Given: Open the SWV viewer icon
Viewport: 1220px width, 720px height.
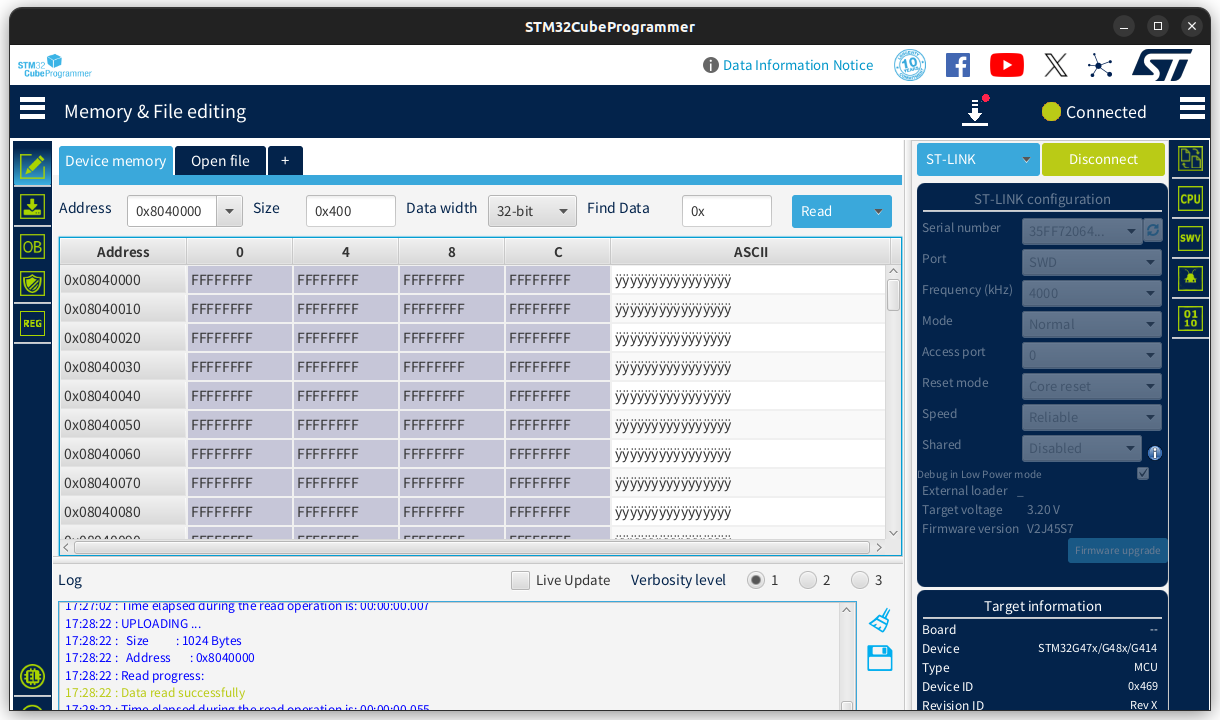Looking at the screenshot, I should coord(1190,238).
